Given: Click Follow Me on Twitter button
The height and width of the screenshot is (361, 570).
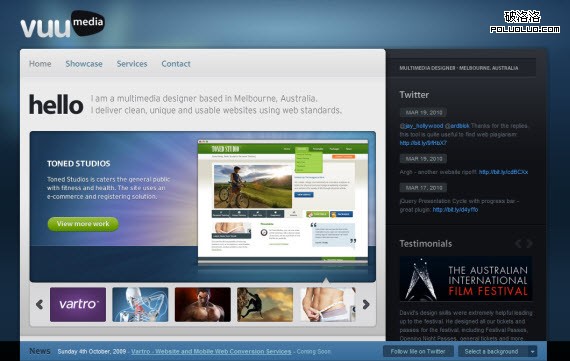Looking at the screenshot, I should click(418, 352).
